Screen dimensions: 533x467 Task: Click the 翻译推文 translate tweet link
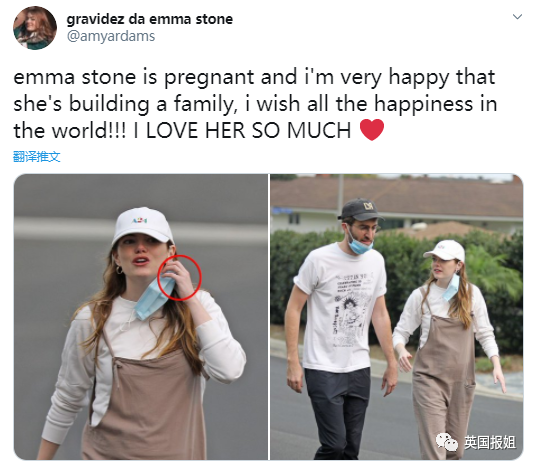pos(37,157)
